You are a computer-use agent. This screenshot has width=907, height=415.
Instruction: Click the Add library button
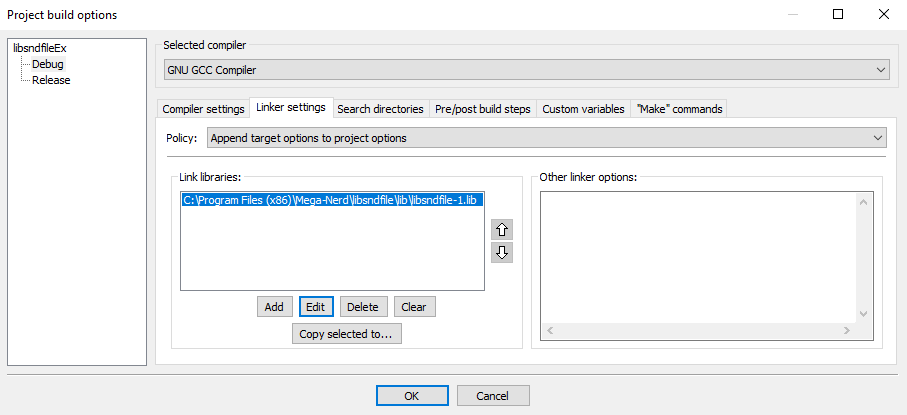273,307
